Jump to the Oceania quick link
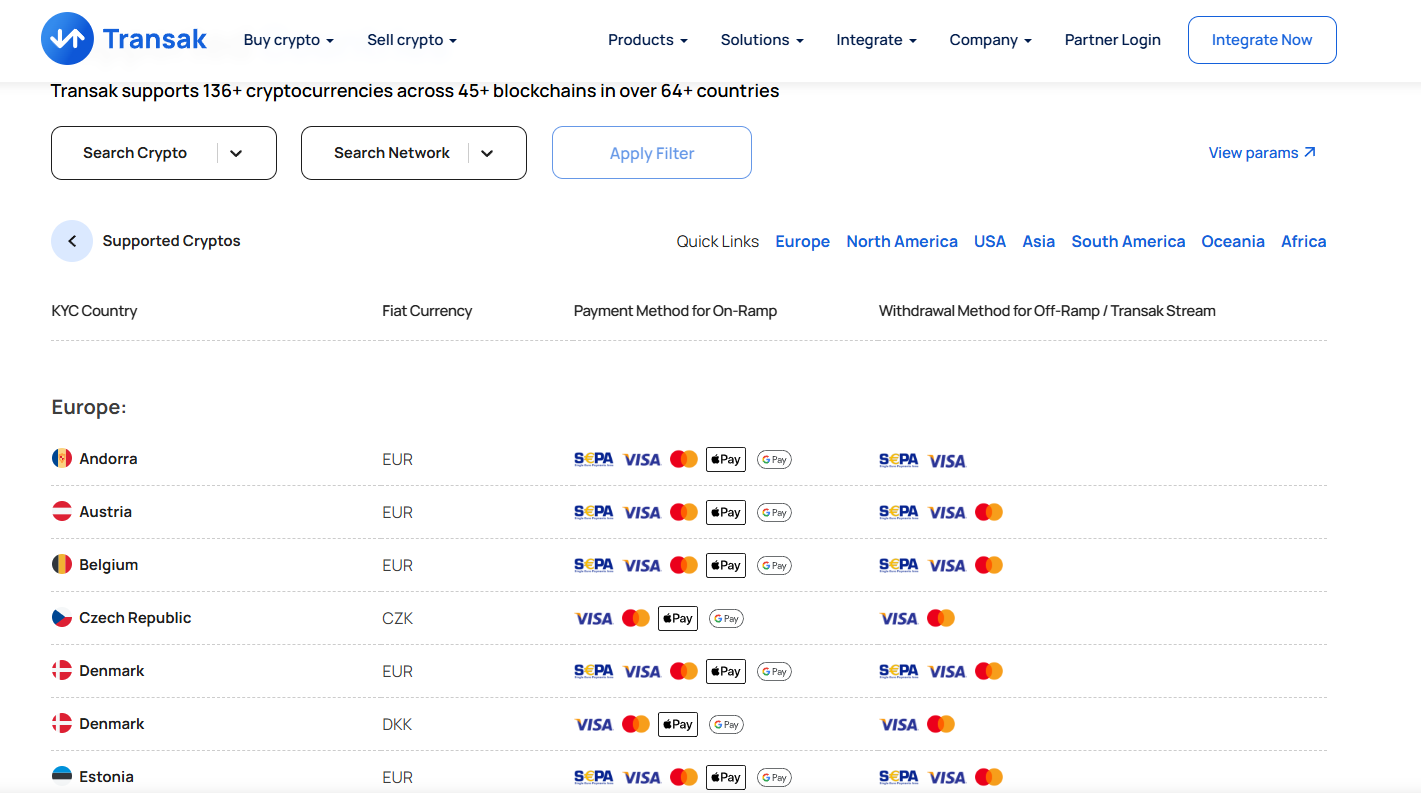 pos(1233,241)
